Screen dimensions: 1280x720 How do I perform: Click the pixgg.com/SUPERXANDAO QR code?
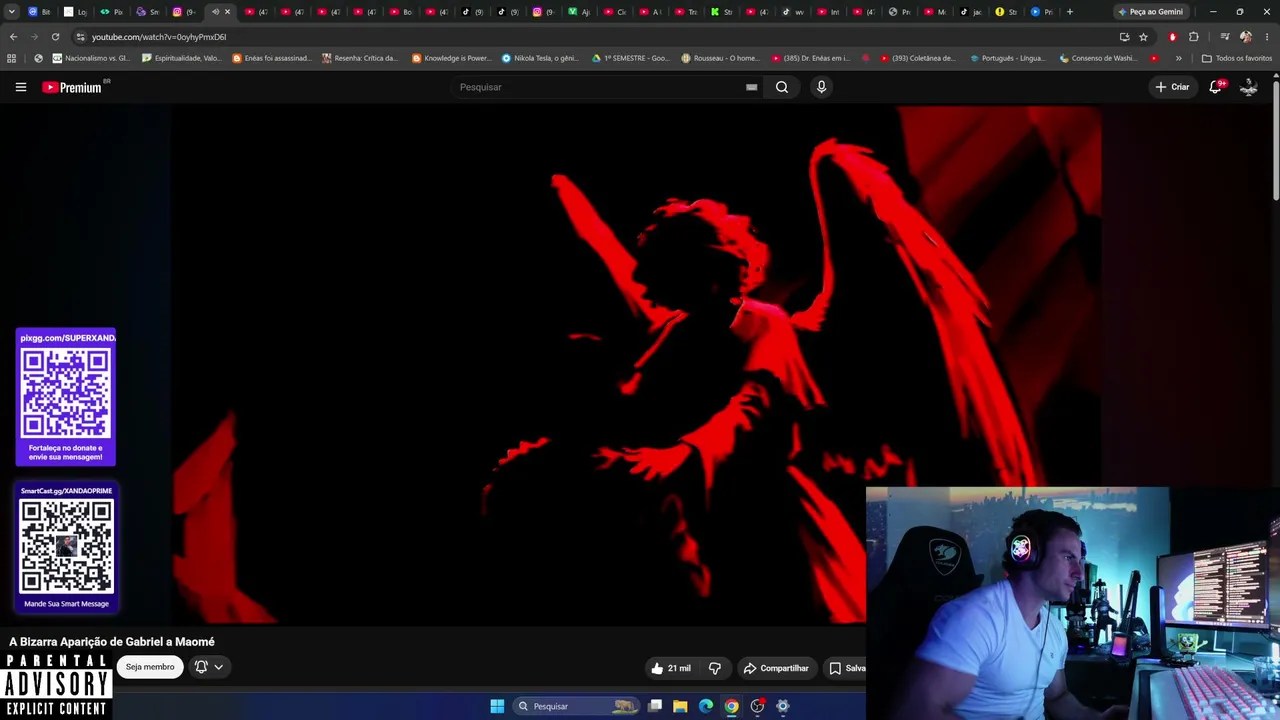[x=66, y=392]
